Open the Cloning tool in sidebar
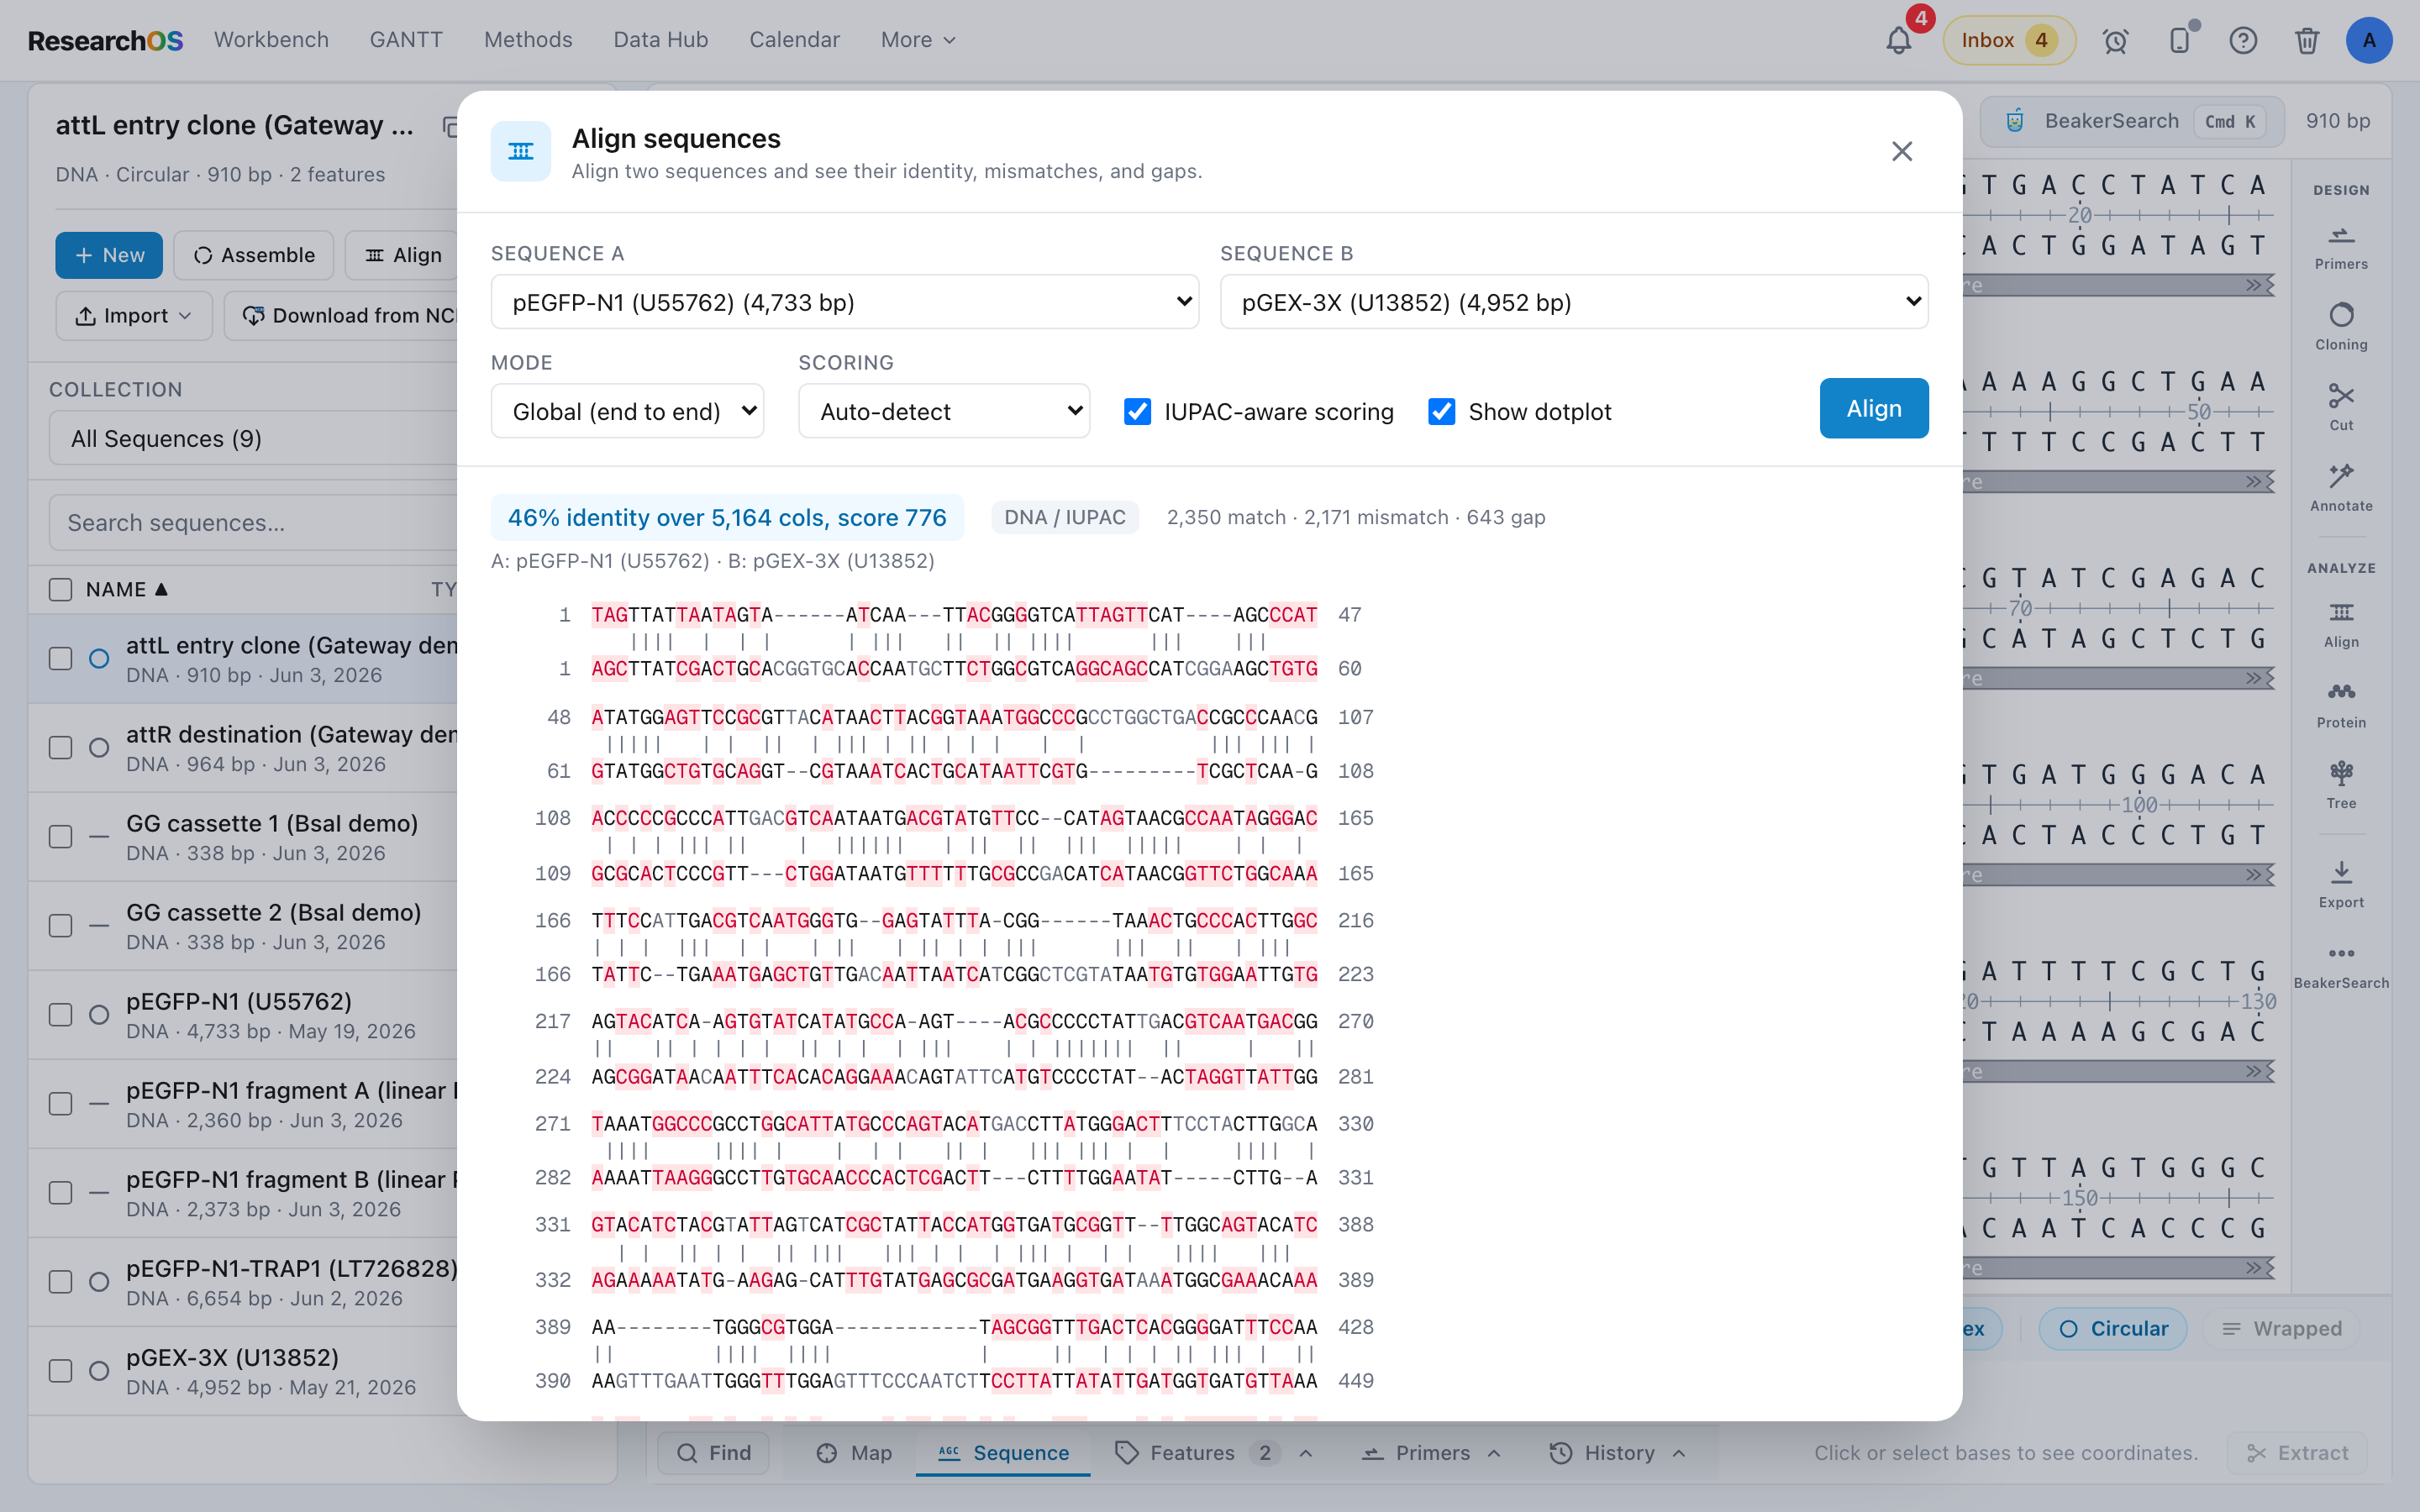The height and width of the screenshot is (1512, 2420). tap(2341, 327)
